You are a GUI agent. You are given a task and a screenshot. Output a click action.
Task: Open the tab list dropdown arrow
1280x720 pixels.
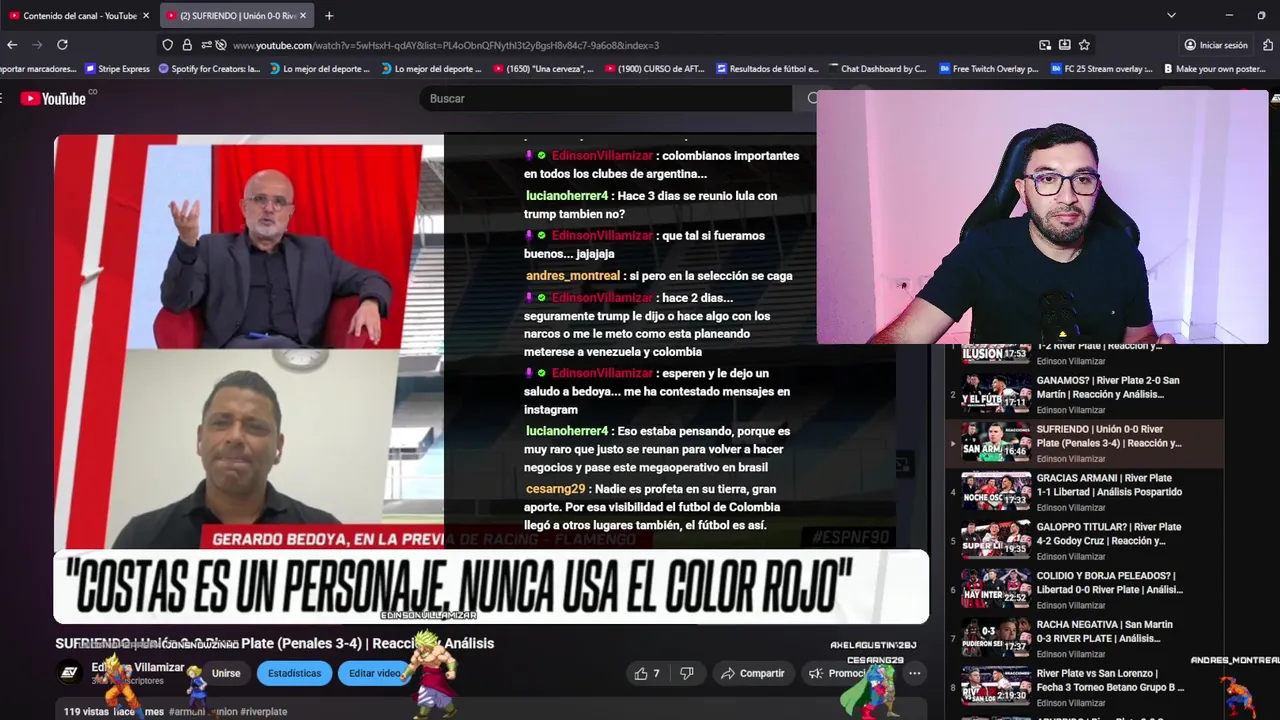pyautogui.click(x=1171, y=16)
